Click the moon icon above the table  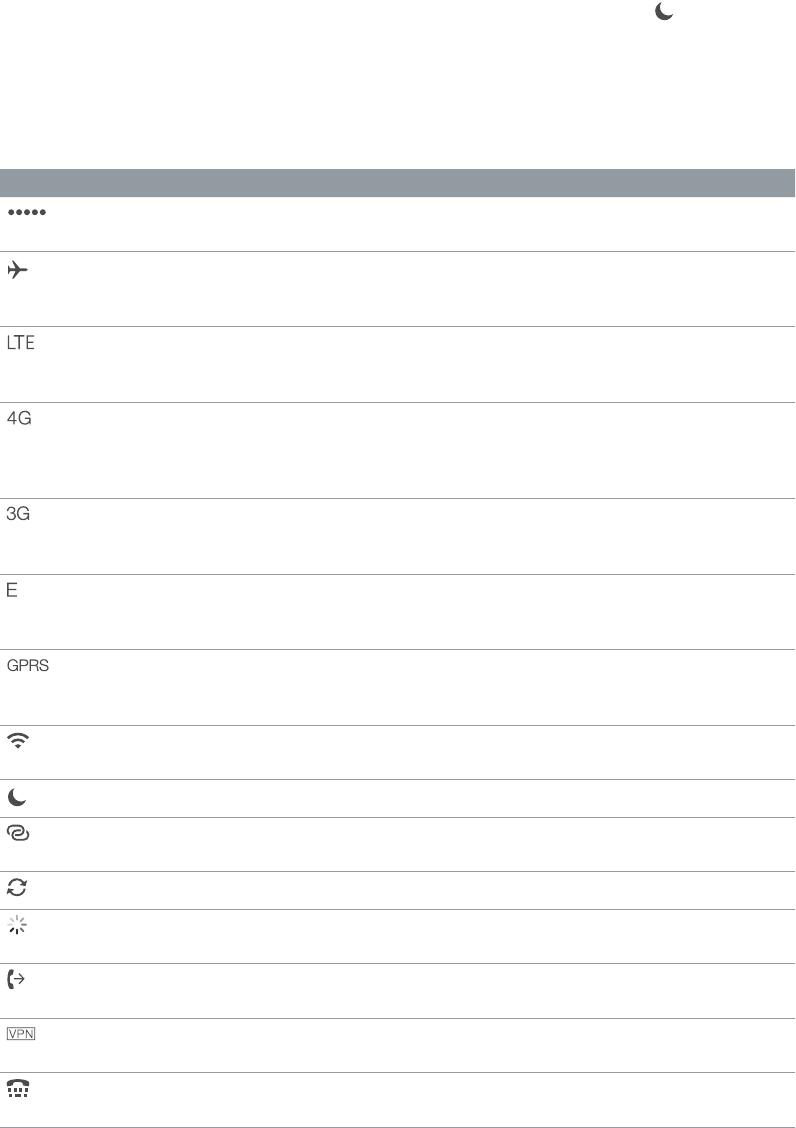662,10
